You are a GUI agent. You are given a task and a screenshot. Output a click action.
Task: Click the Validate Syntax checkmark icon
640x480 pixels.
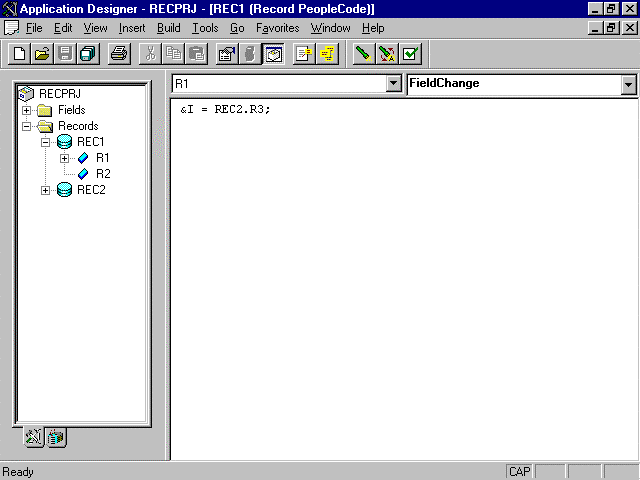click(x=410, y=53)
